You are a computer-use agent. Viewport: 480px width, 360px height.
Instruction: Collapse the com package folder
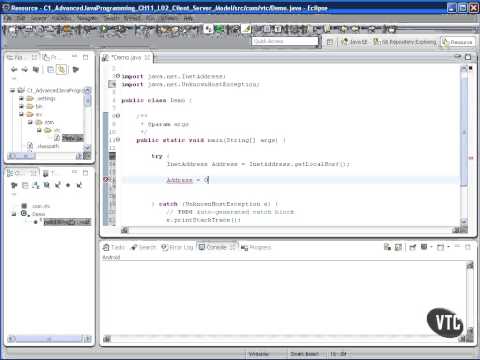tap(30, 122)
